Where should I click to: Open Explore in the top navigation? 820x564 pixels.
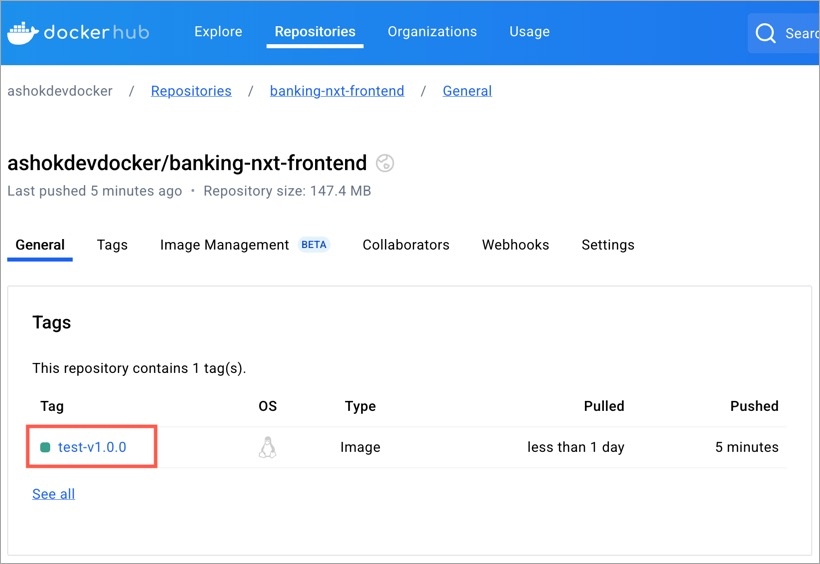[x=218, y=32]
